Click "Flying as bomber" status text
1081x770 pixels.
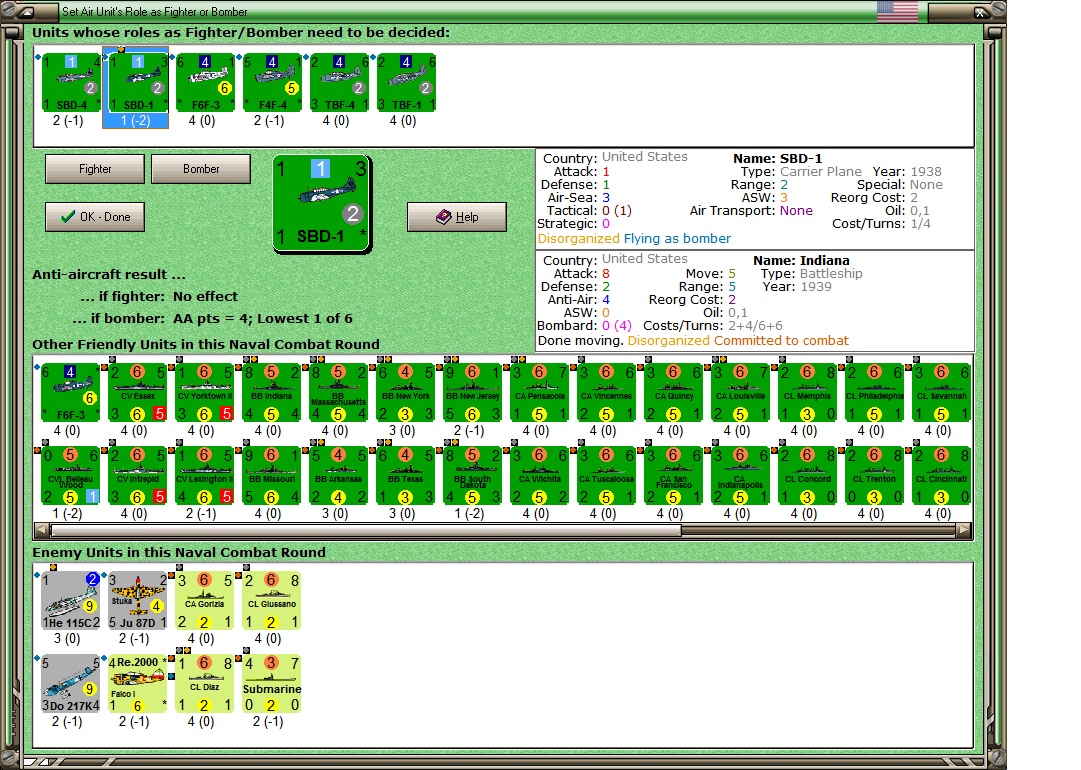pyautogui.click(x=677, y=239)
